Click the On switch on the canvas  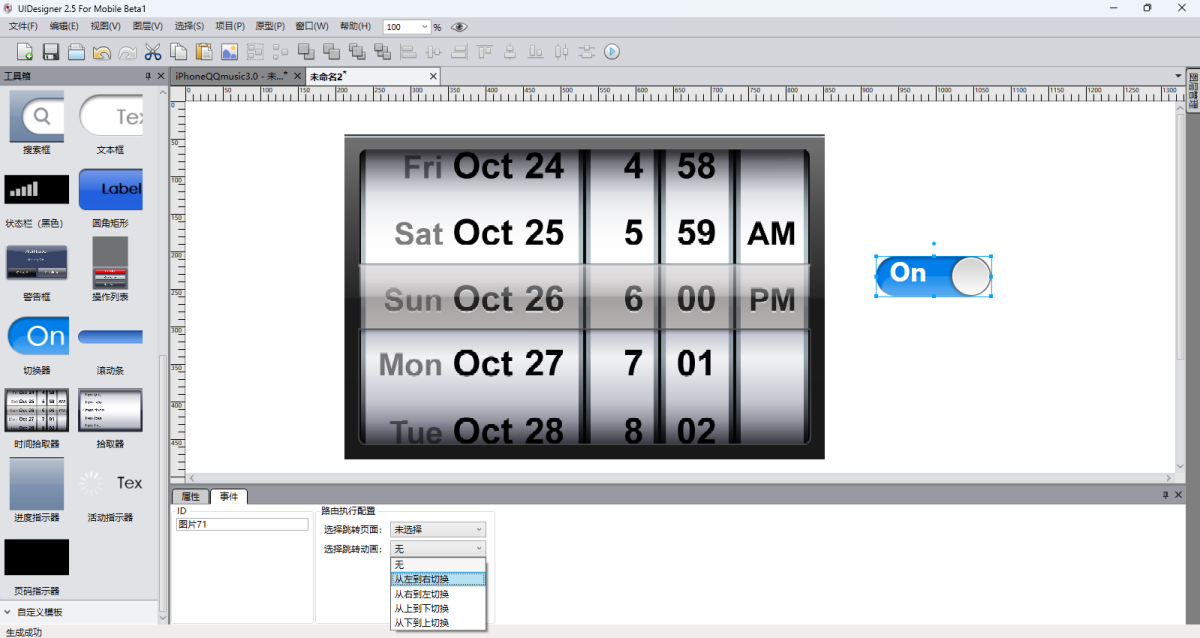pos(932,275)
